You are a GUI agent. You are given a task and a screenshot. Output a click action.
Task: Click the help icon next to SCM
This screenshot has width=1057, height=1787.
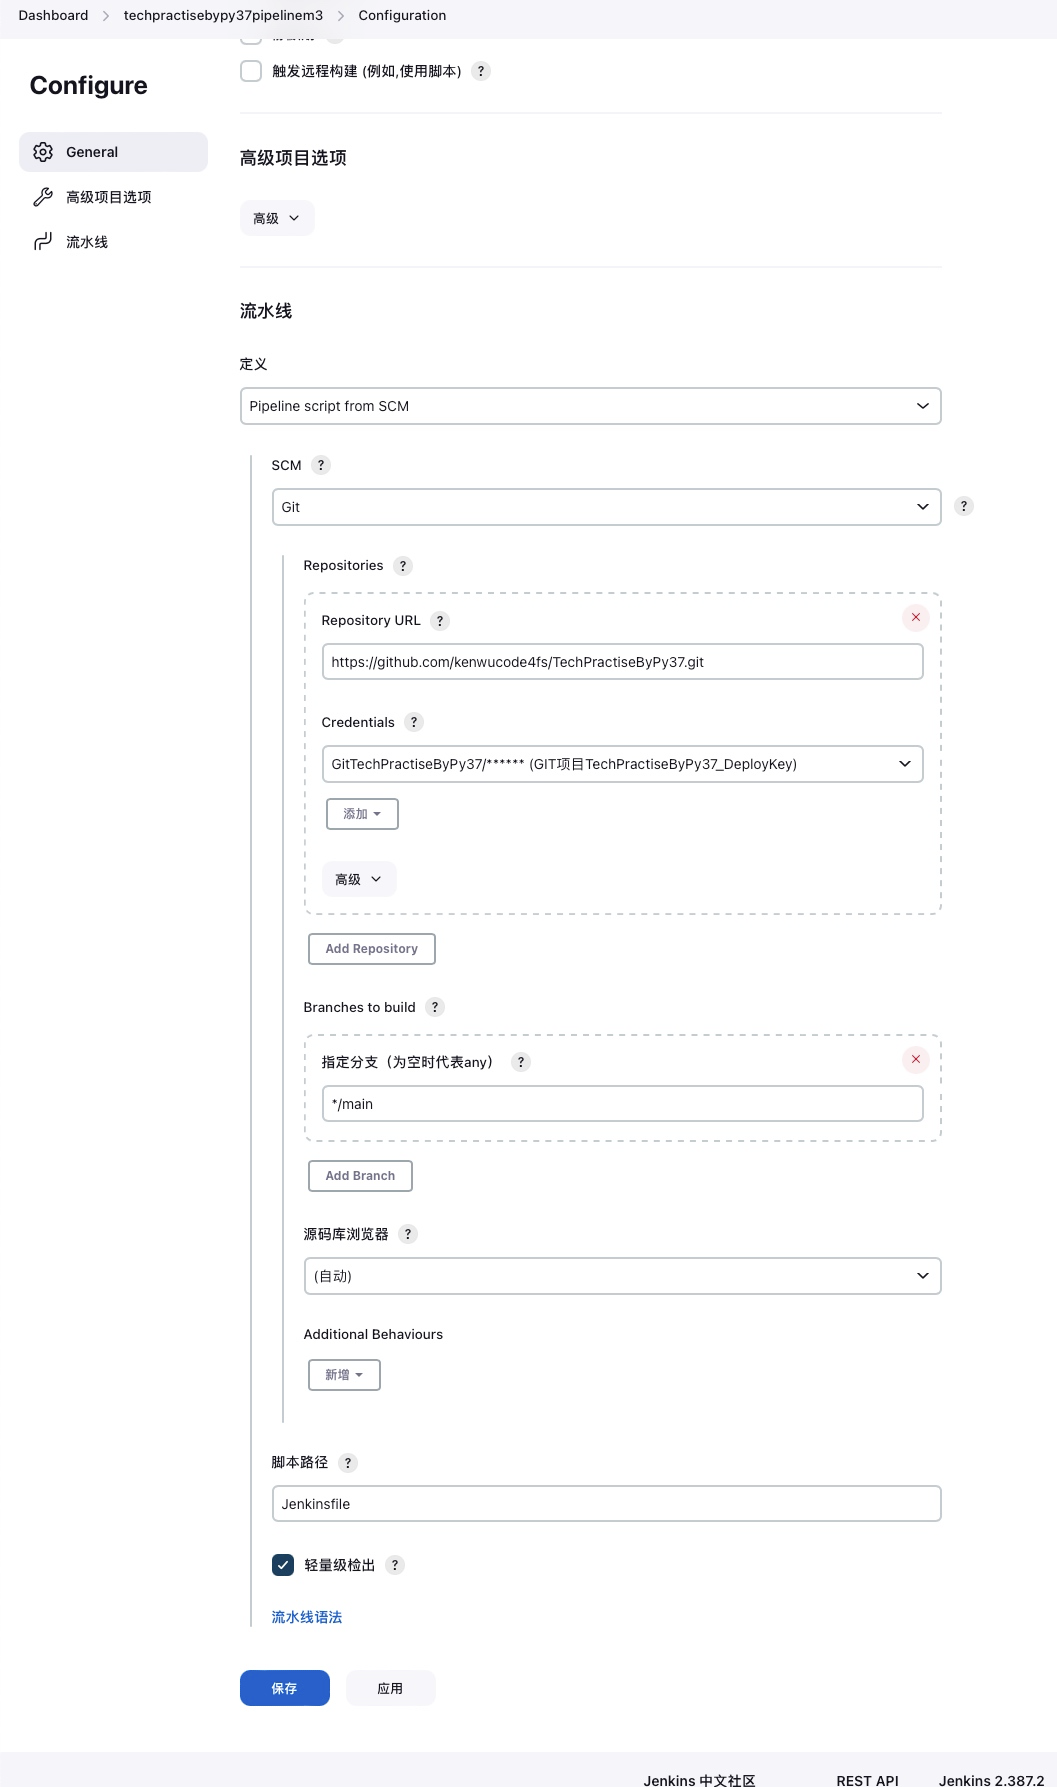321,465
